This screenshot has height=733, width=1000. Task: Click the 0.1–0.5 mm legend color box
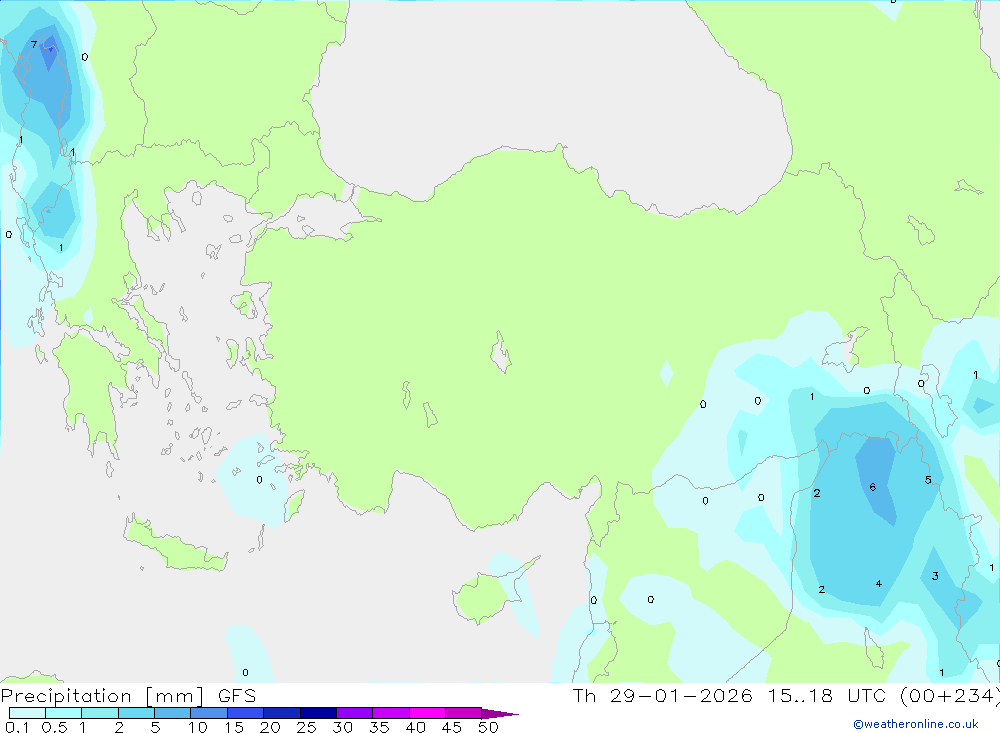point(27,713)
